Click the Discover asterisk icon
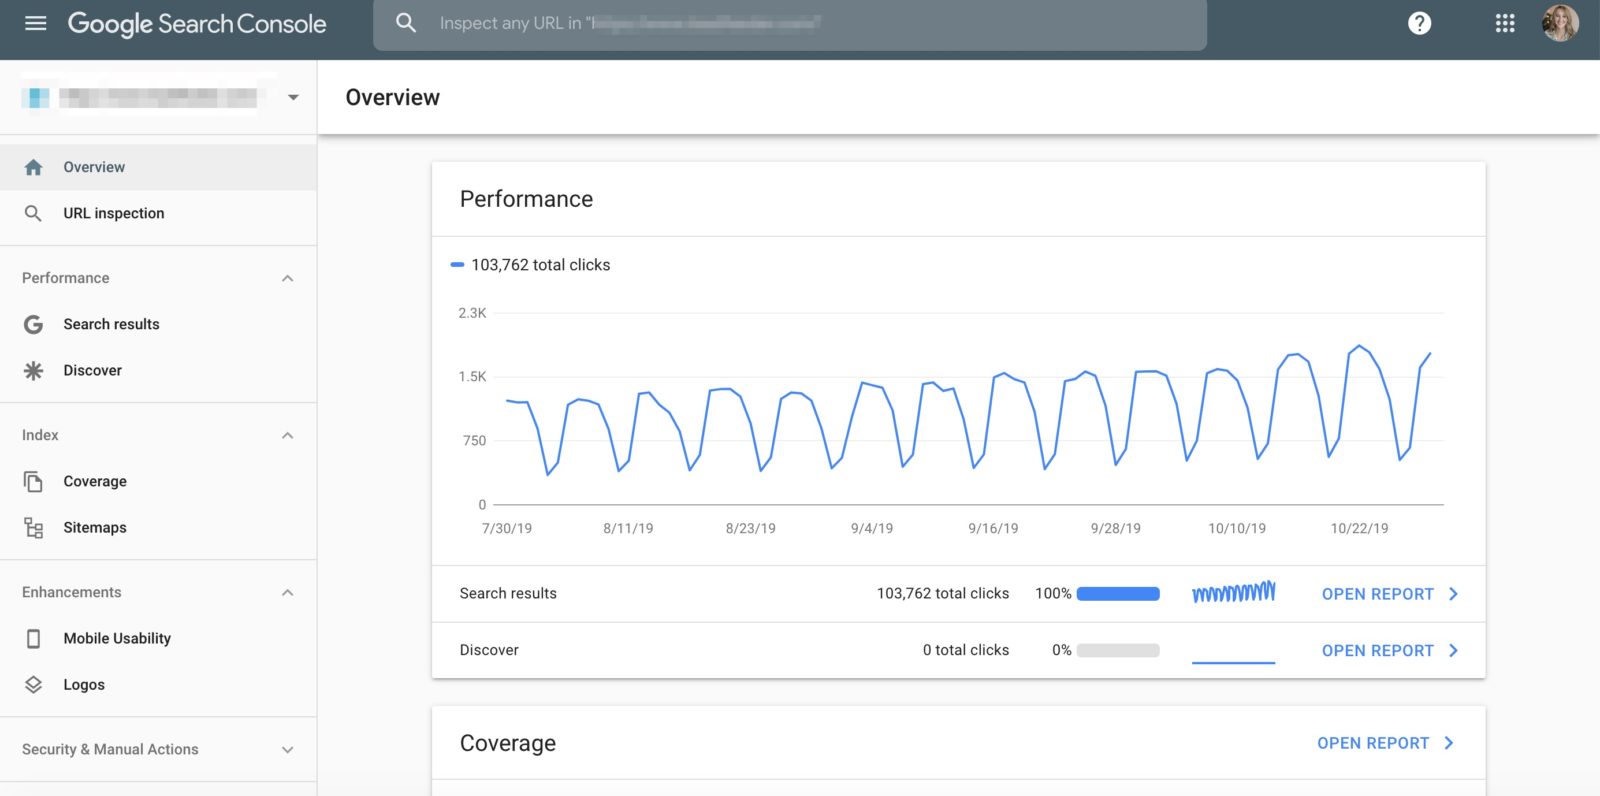Image resolution: width=1600 pixels, height=796 pixels. (x=33, y=371)
